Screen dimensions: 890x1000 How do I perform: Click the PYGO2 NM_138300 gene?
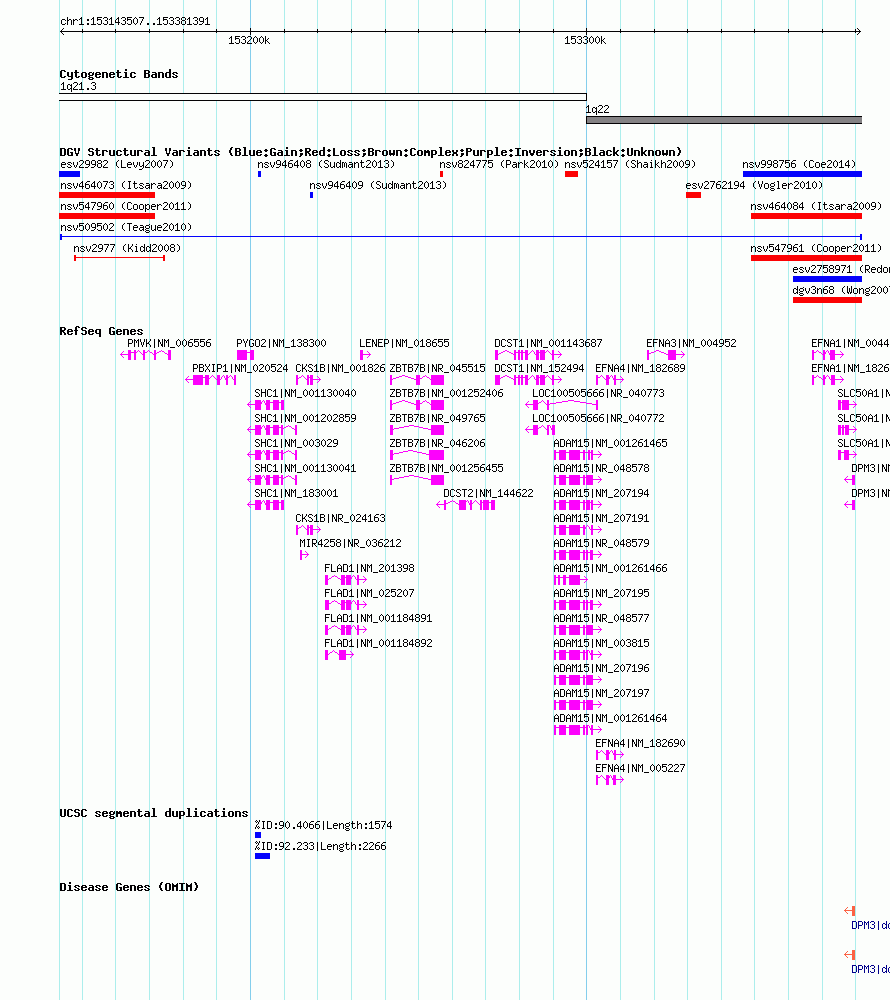(245, 355)
